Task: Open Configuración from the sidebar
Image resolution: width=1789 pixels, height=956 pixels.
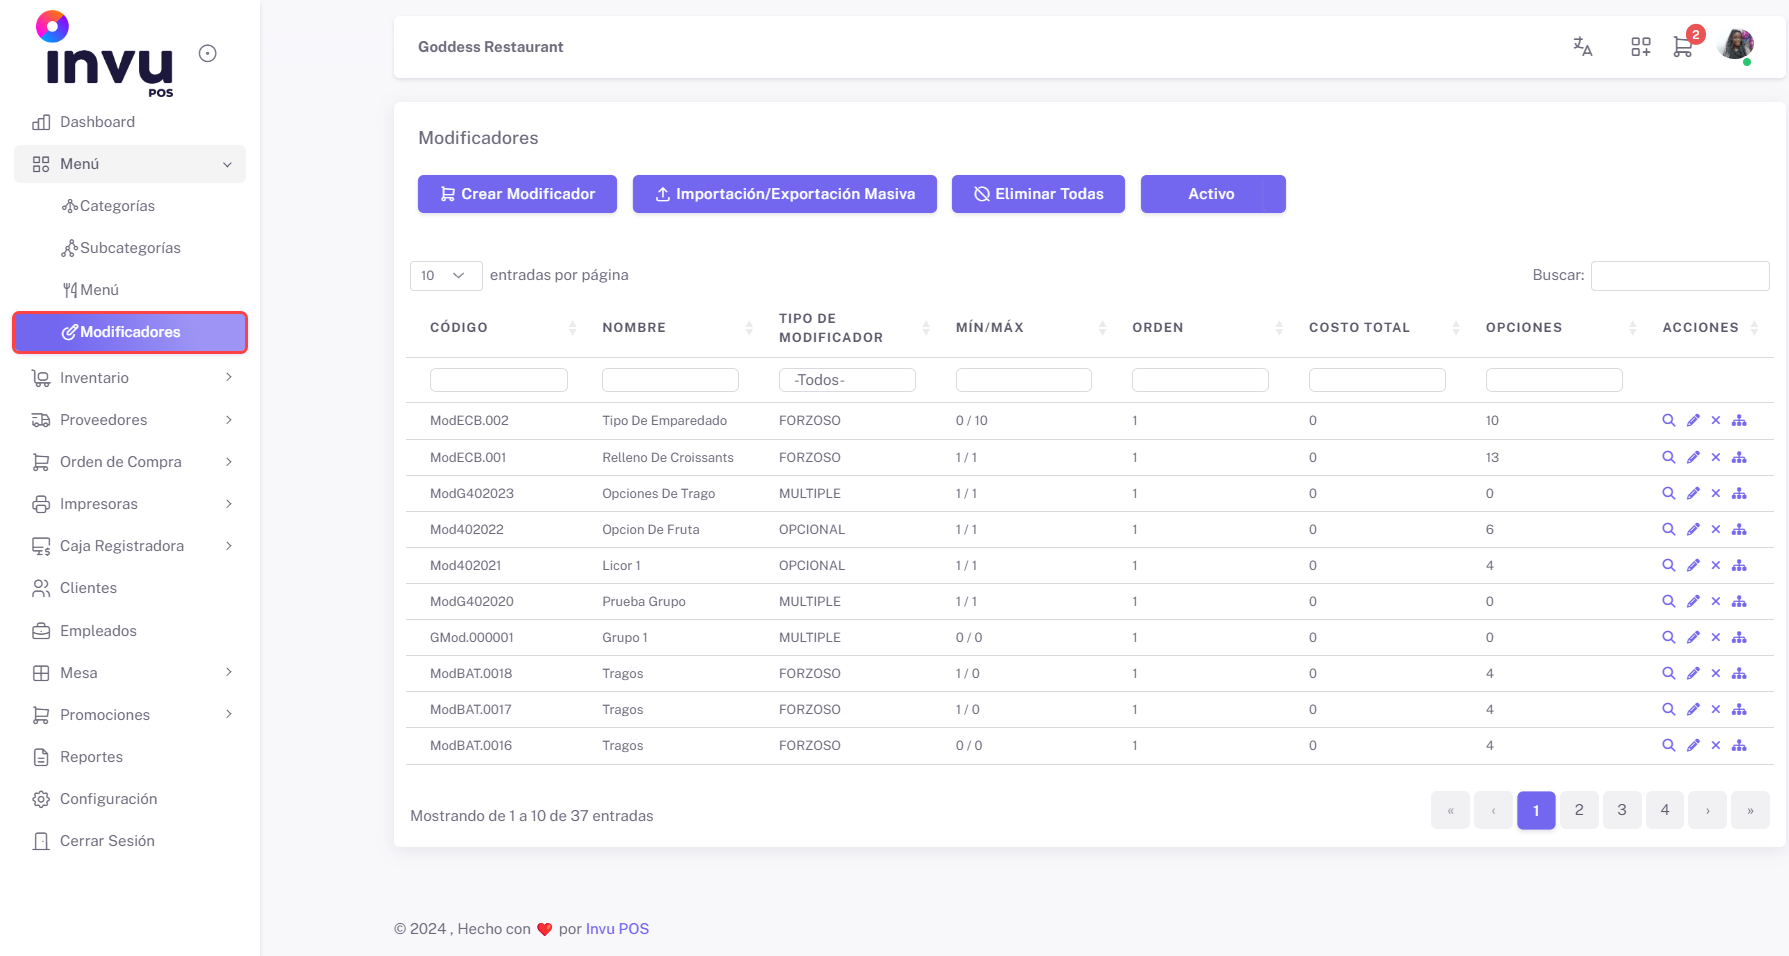Action: pyautogui.click(x=130, y=799)
